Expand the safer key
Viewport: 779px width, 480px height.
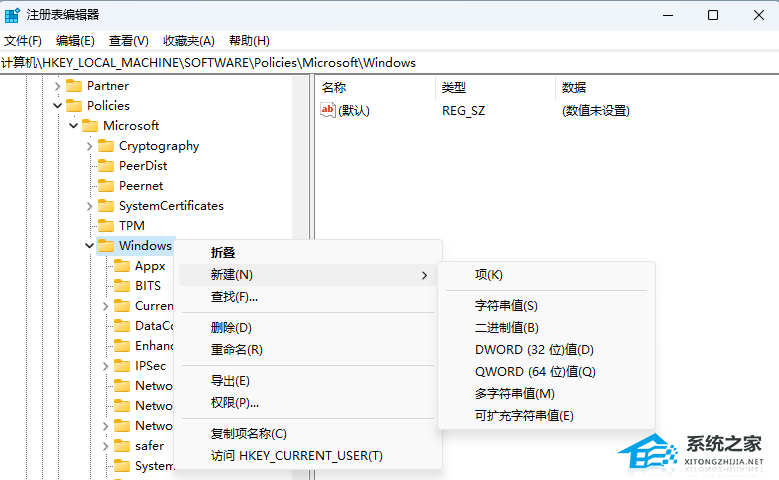(x=105, y=446)
